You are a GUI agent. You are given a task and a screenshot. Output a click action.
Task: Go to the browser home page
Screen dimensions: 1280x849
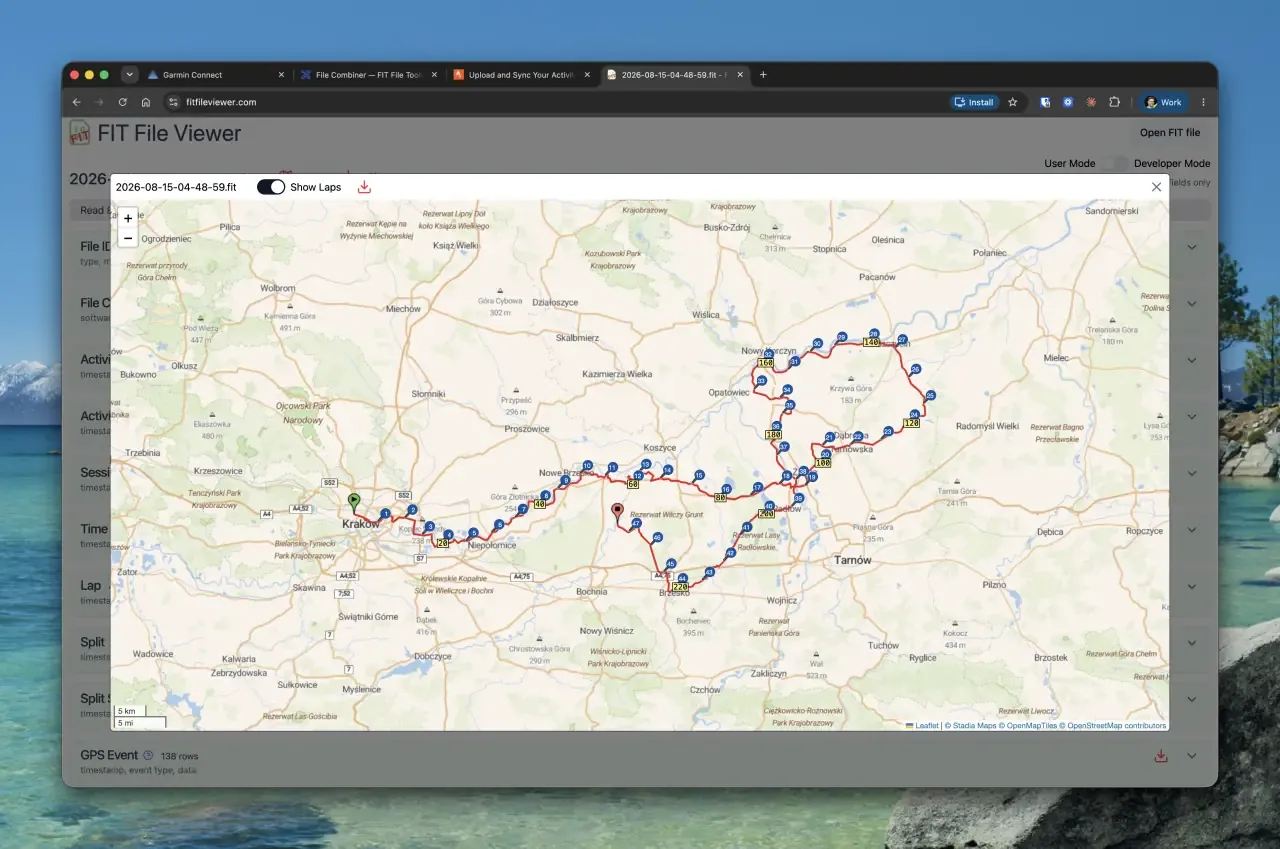pos(146,102)
